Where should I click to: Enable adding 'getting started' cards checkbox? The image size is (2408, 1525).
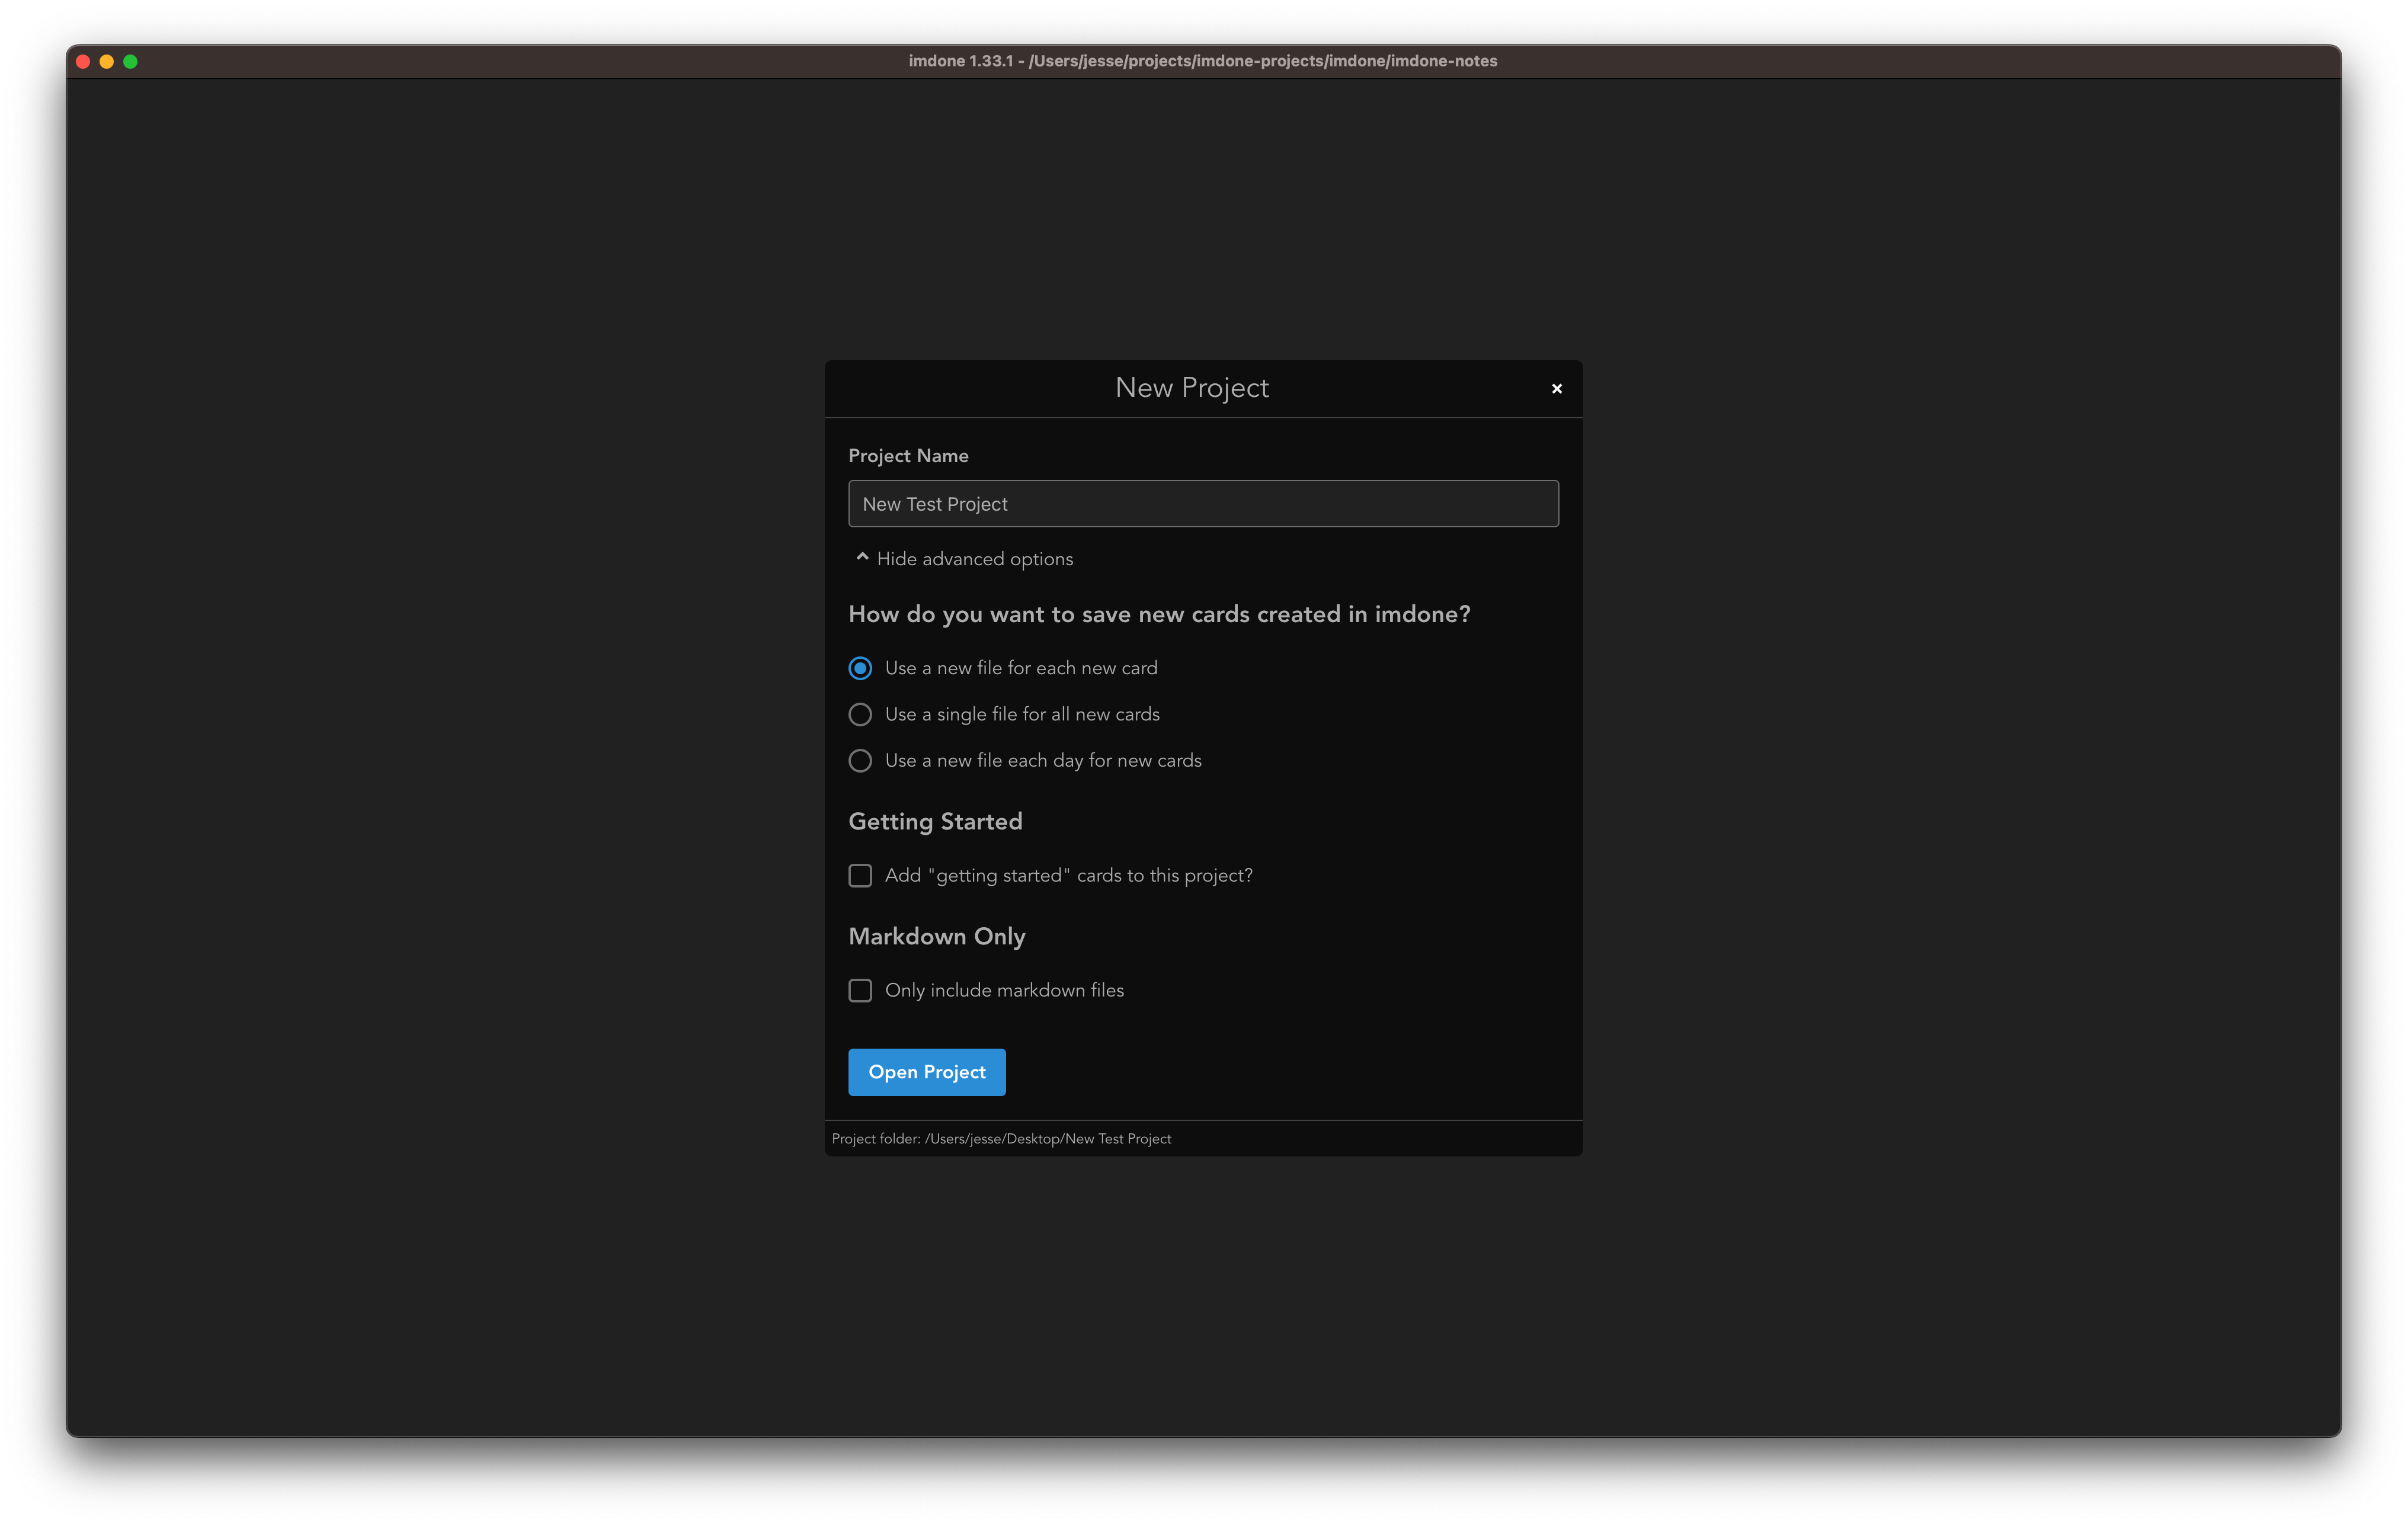pyautogui.click(x=860, y=876)
